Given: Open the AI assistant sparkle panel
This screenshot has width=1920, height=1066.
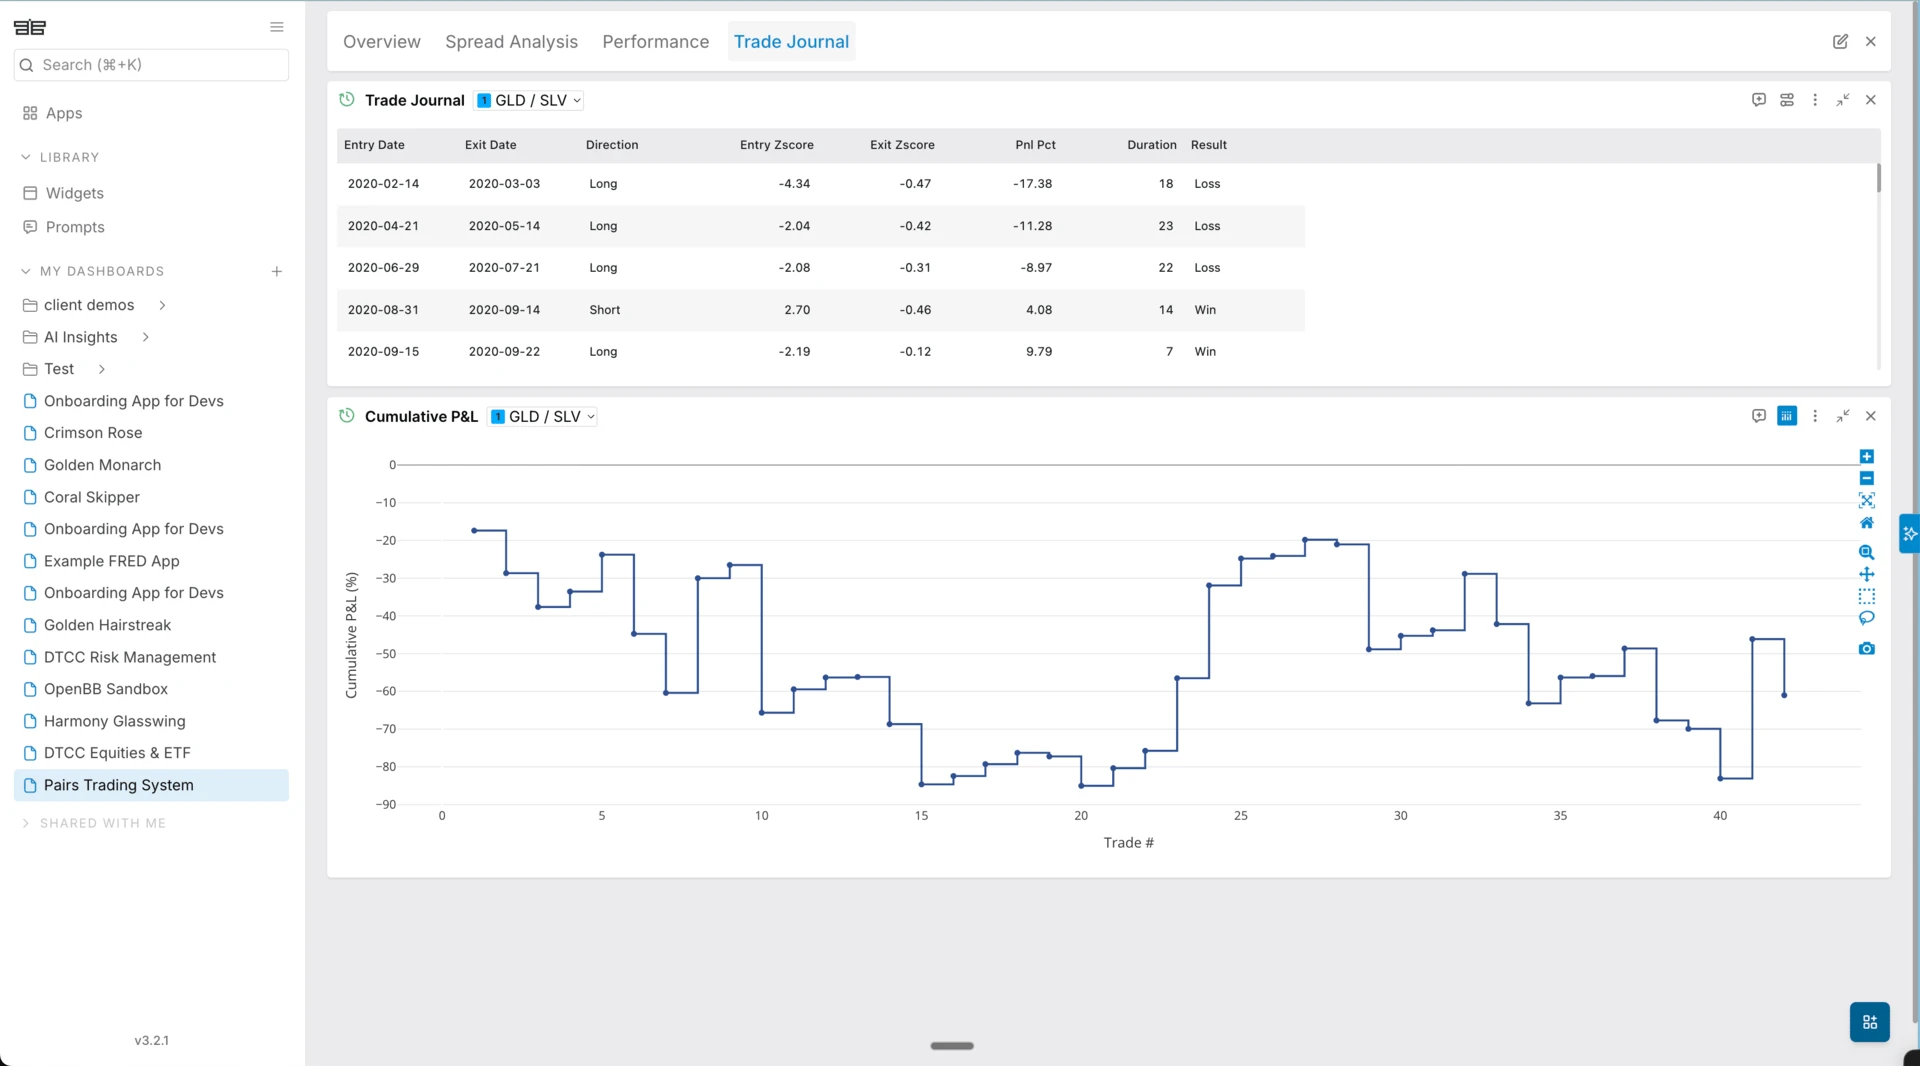Looking at the screenshot, I should pos(1910,533).
